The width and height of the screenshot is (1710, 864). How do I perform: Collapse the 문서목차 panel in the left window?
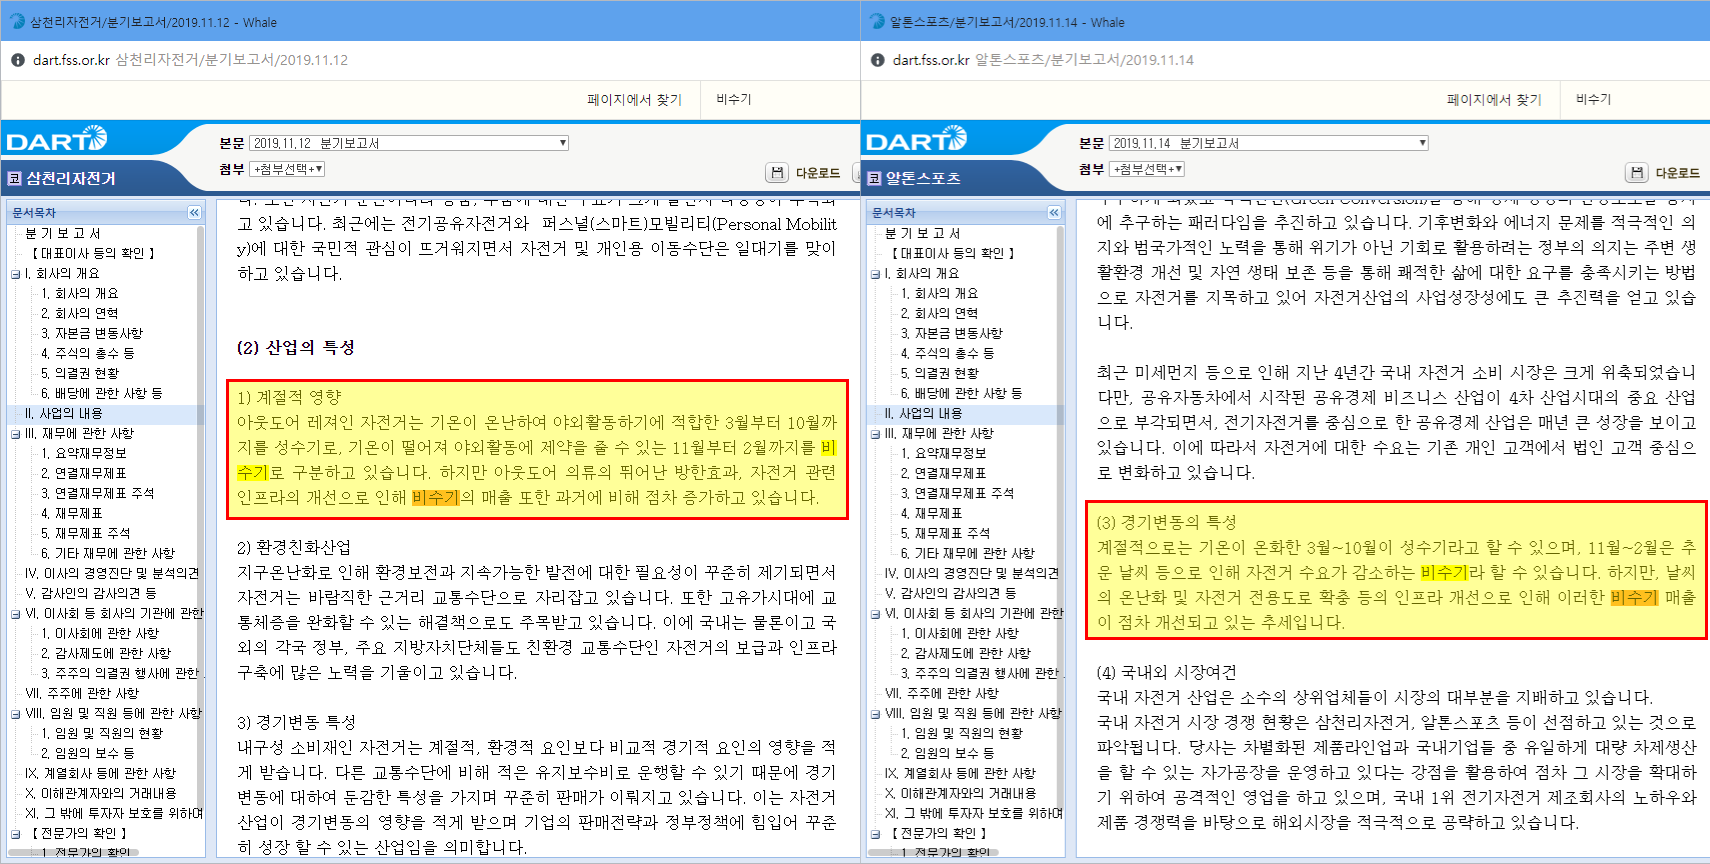(x=194, y=213)
